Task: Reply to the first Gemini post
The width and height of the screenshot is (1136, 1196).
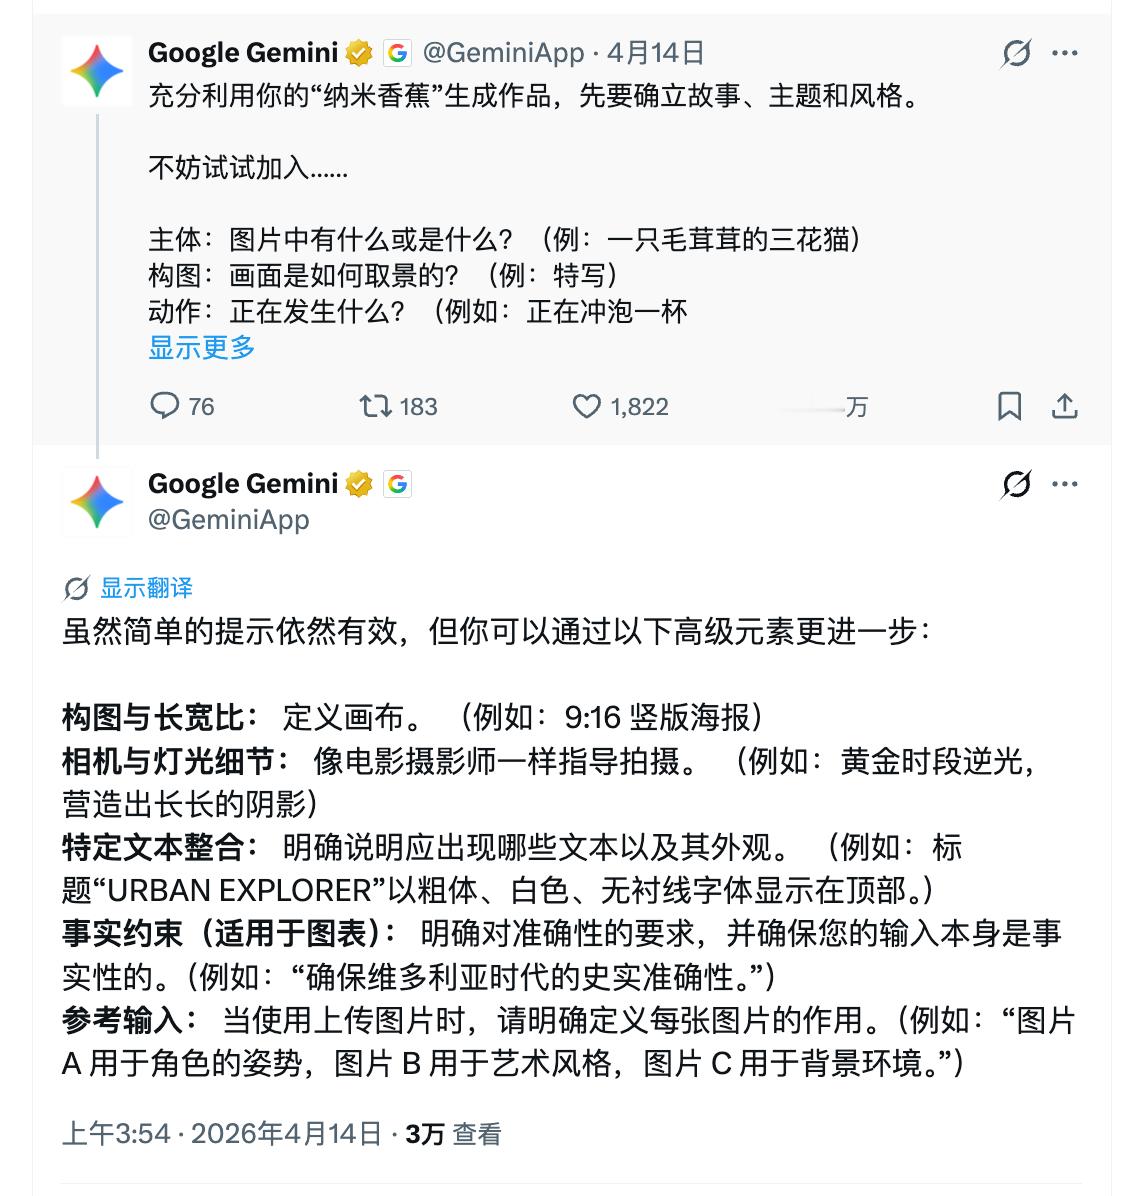Action: [x=166, y=406]
